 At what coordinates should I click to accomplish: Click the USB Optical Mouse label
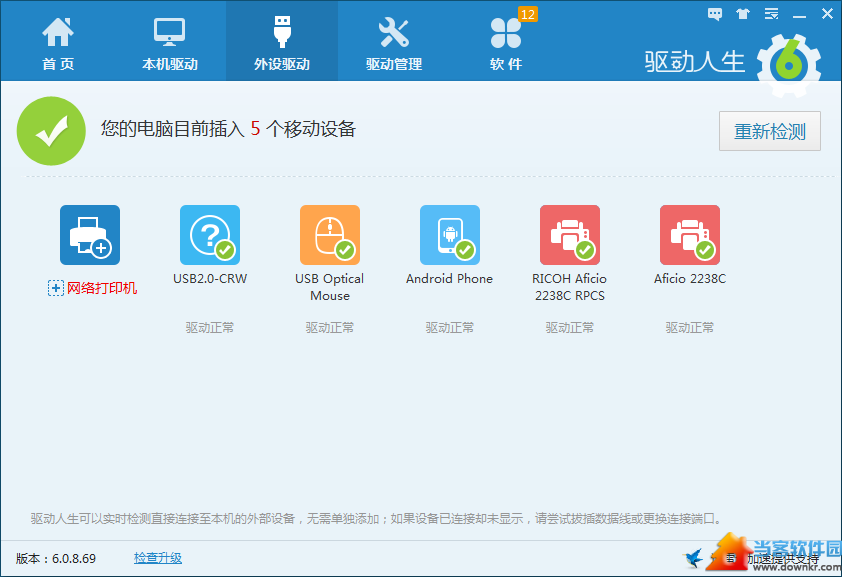[330, 287]
